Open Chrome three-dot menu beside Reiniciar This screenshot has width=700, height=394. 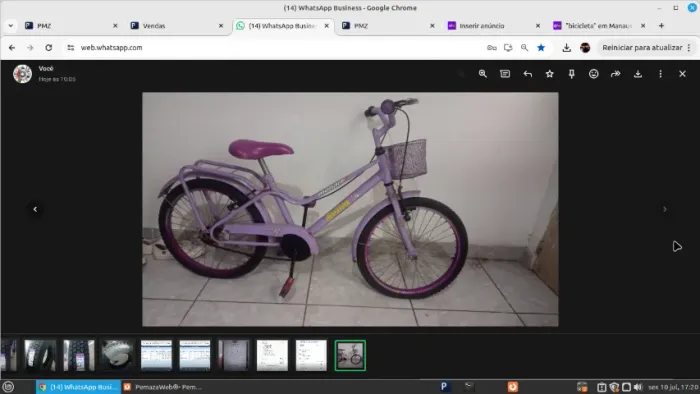(689, 48)
